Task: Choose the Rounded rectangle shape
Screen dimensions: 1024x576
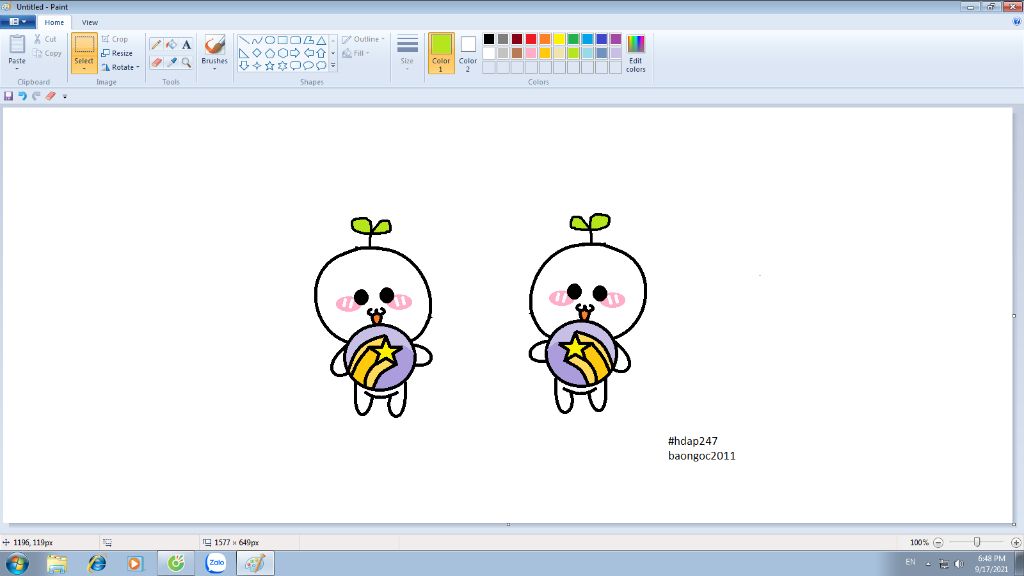Action: (295, 40)
